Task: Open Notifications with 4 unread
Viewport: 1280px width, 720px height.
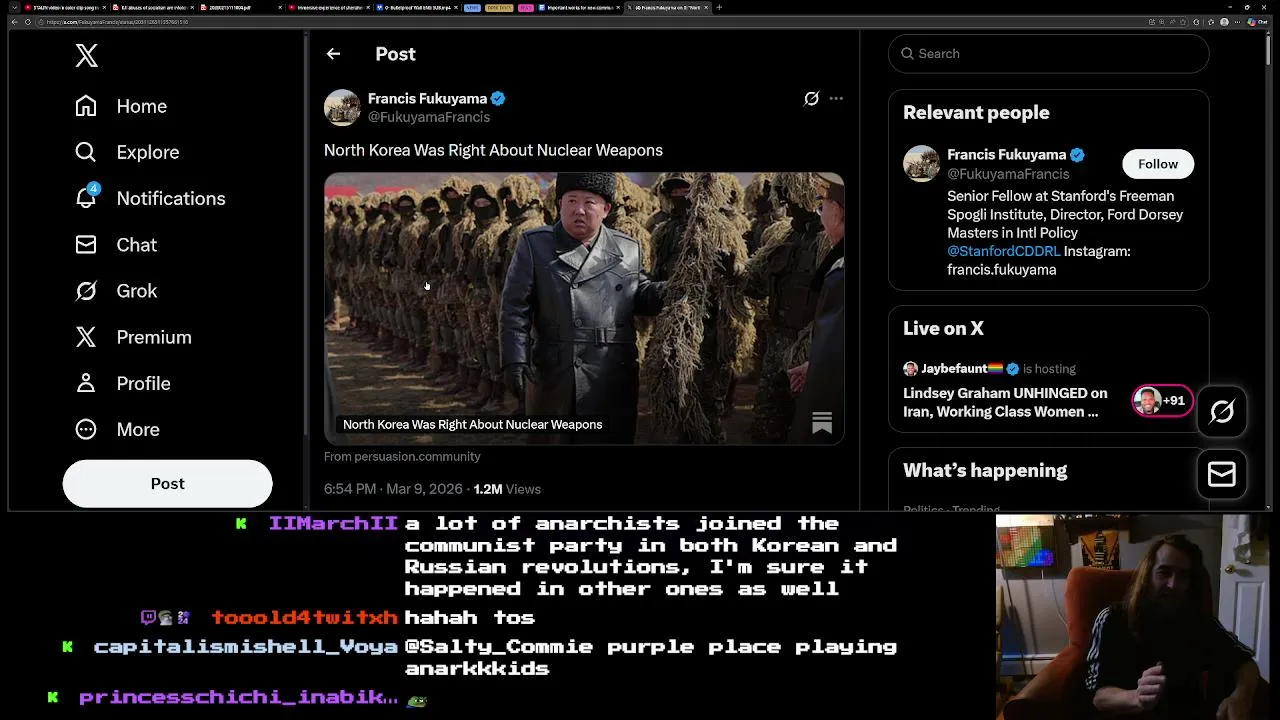Action: pyautogui.click(x=150, y=198)
